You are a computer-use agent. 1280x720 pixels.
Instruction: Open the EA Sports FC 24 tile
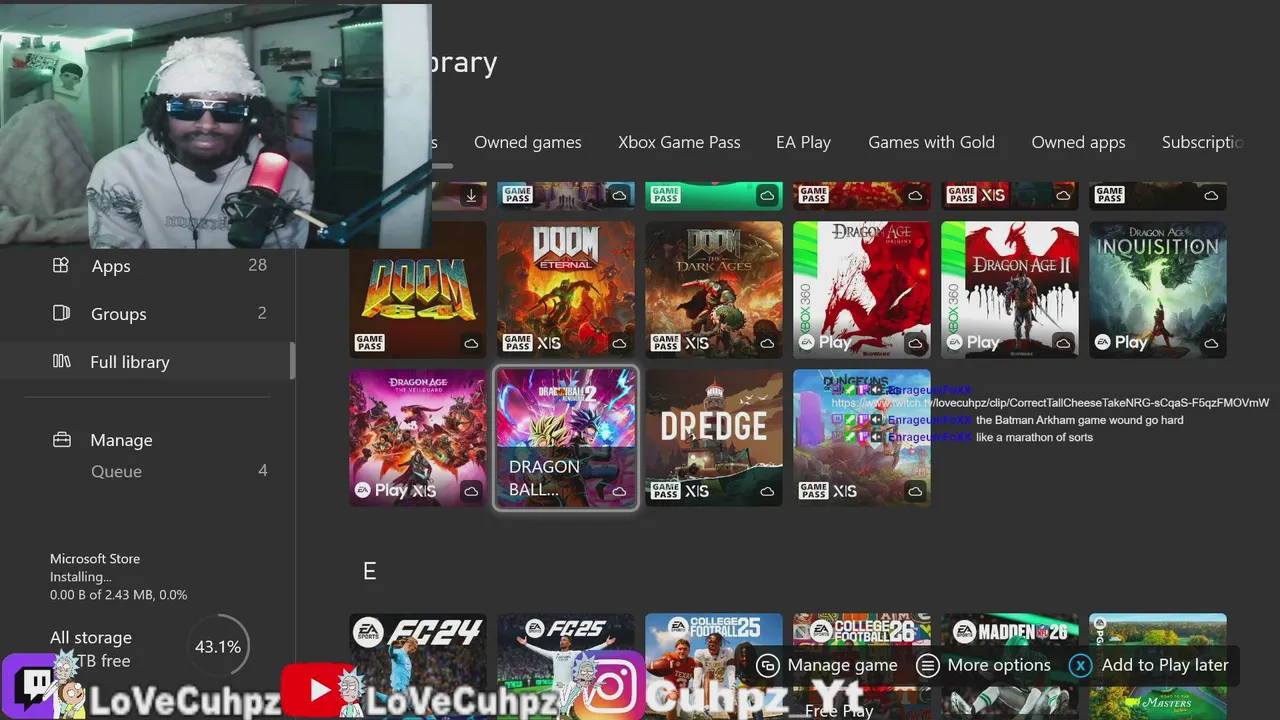pos(418,666)
